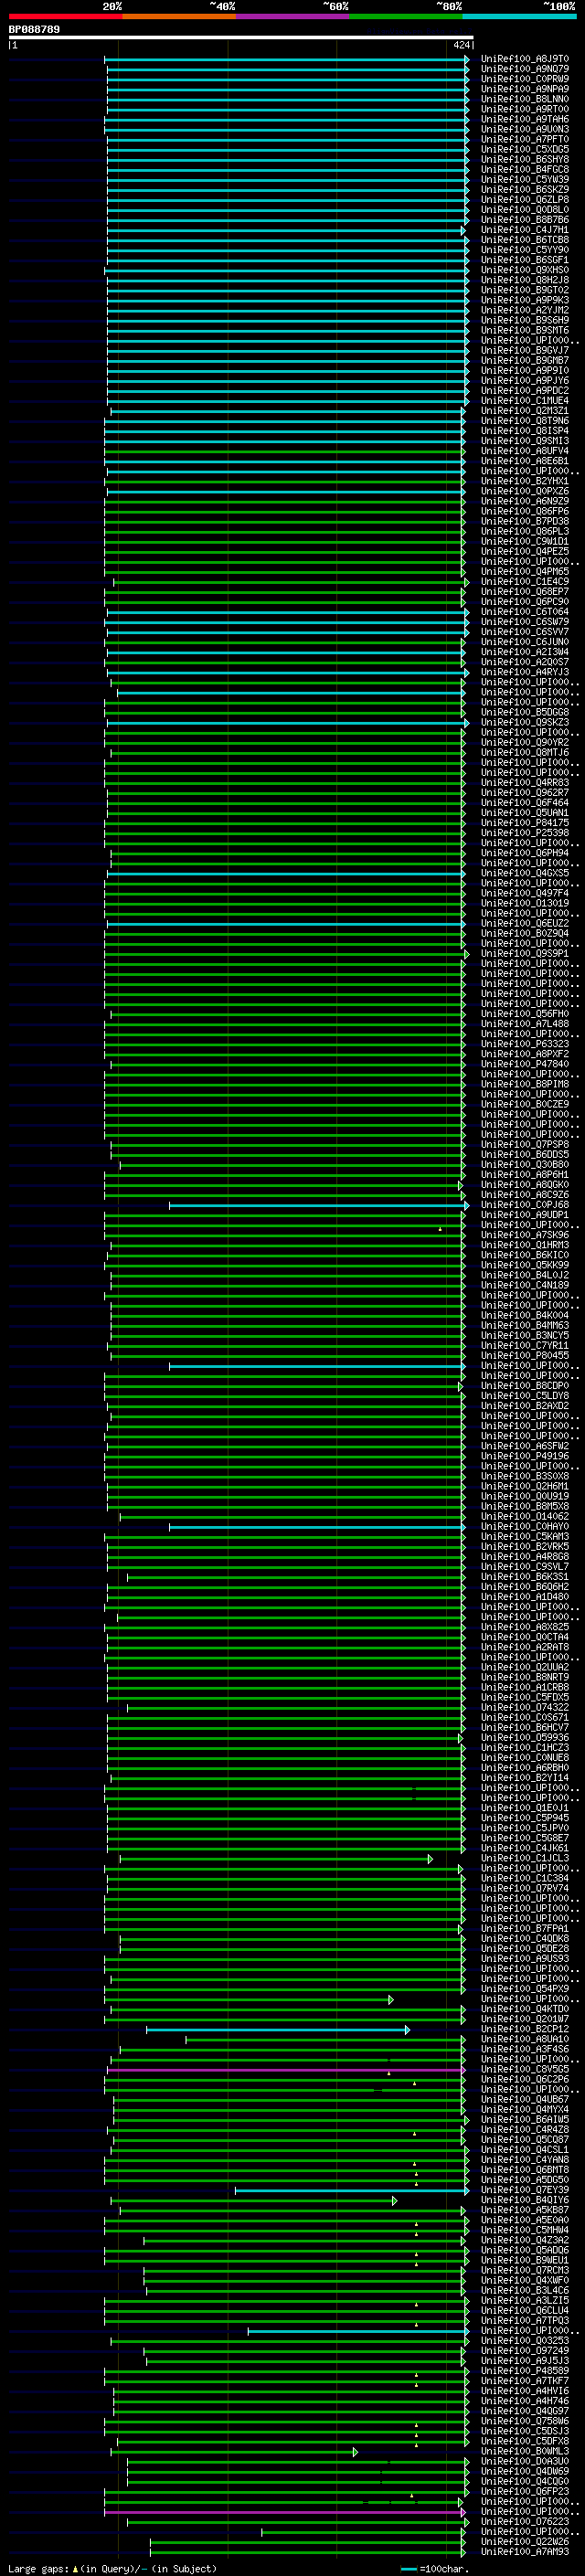
Task: Open UniRef100_B9SMT6 entry
Action: click(525, 330)
